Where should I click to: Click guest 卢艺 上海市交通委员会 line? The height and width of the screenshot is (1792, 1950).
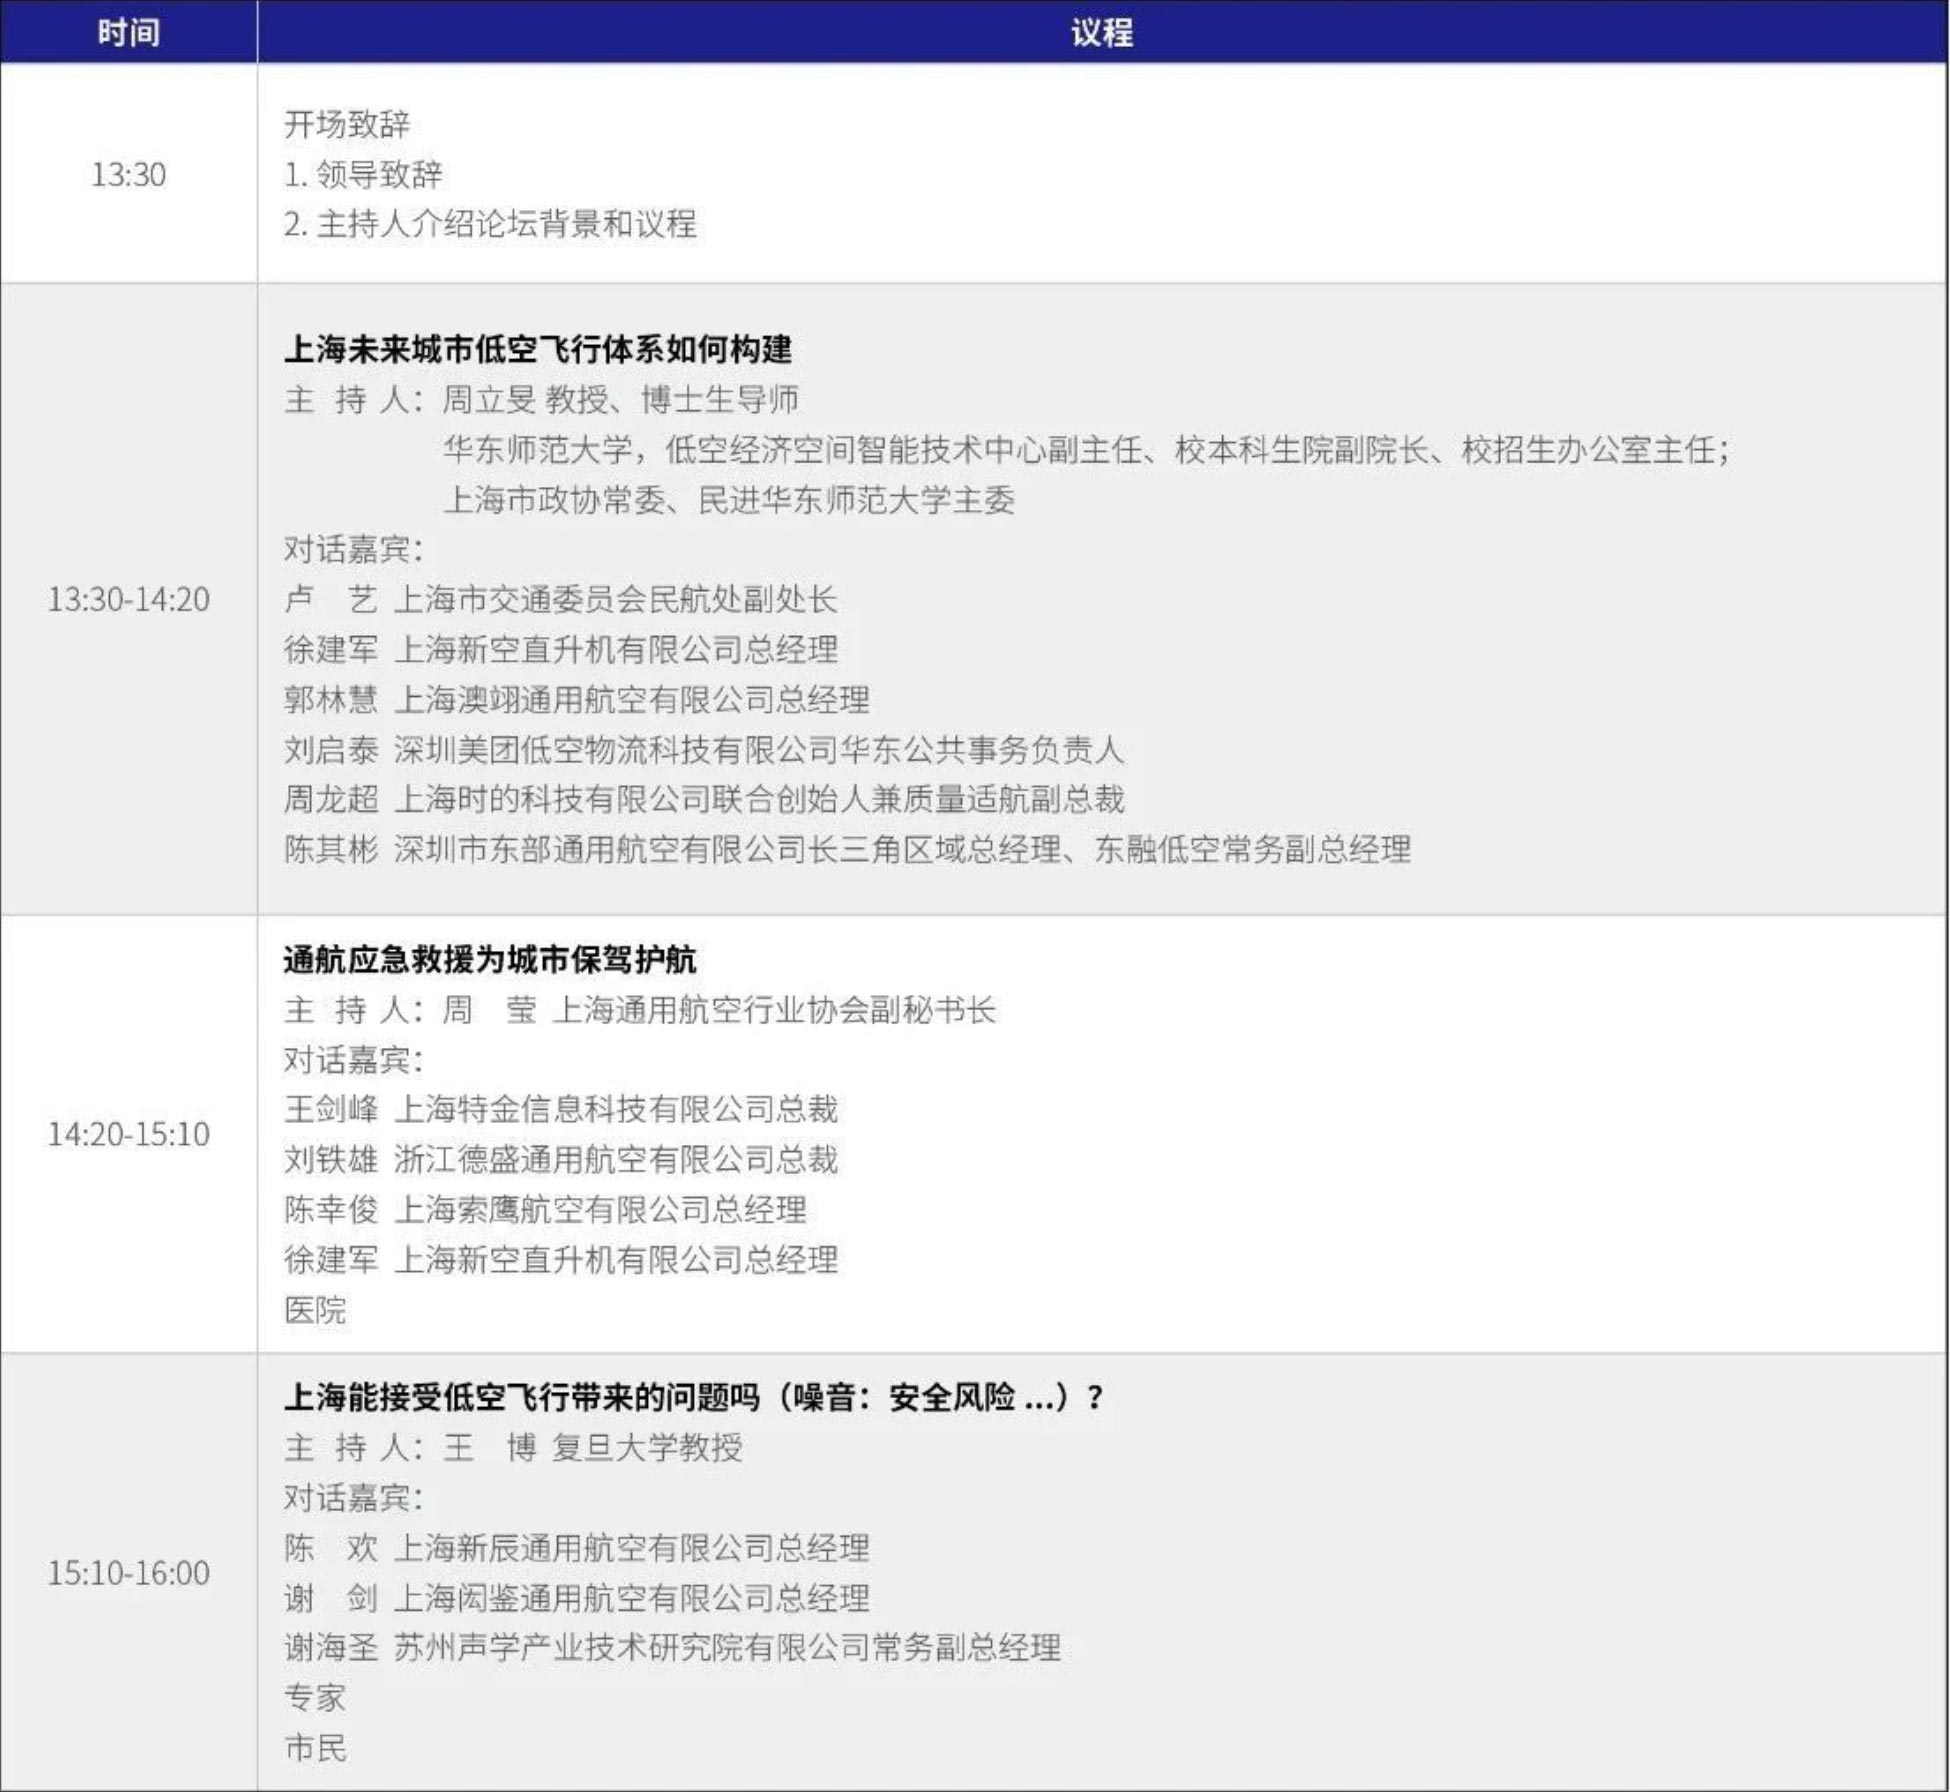click(560, 600)
